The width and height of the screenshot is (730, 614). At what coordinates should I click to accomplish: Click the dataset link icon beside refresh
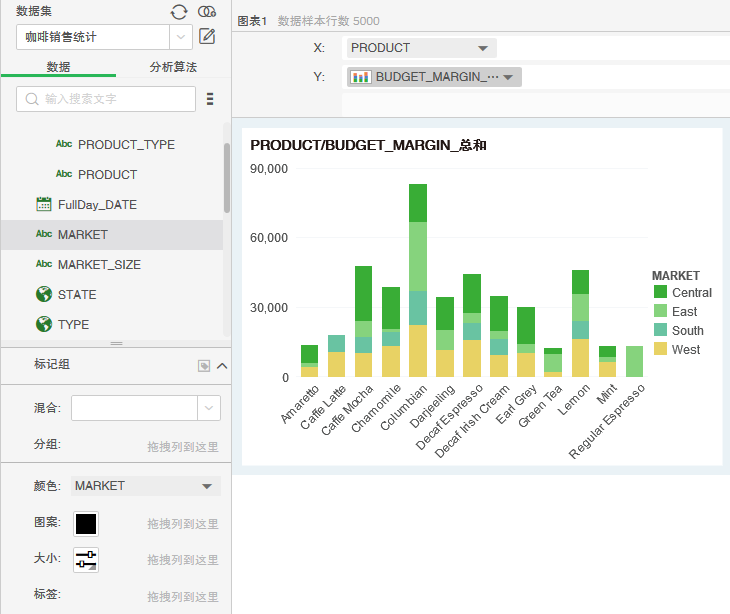click(x=207, y=12)
